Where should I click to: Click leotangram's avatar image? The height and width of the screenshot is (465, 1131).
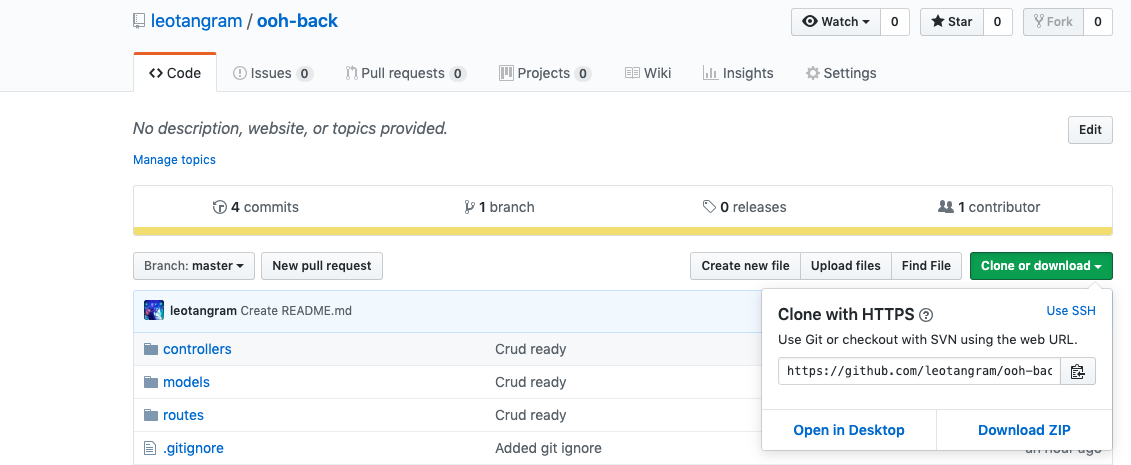click(154, 311)
